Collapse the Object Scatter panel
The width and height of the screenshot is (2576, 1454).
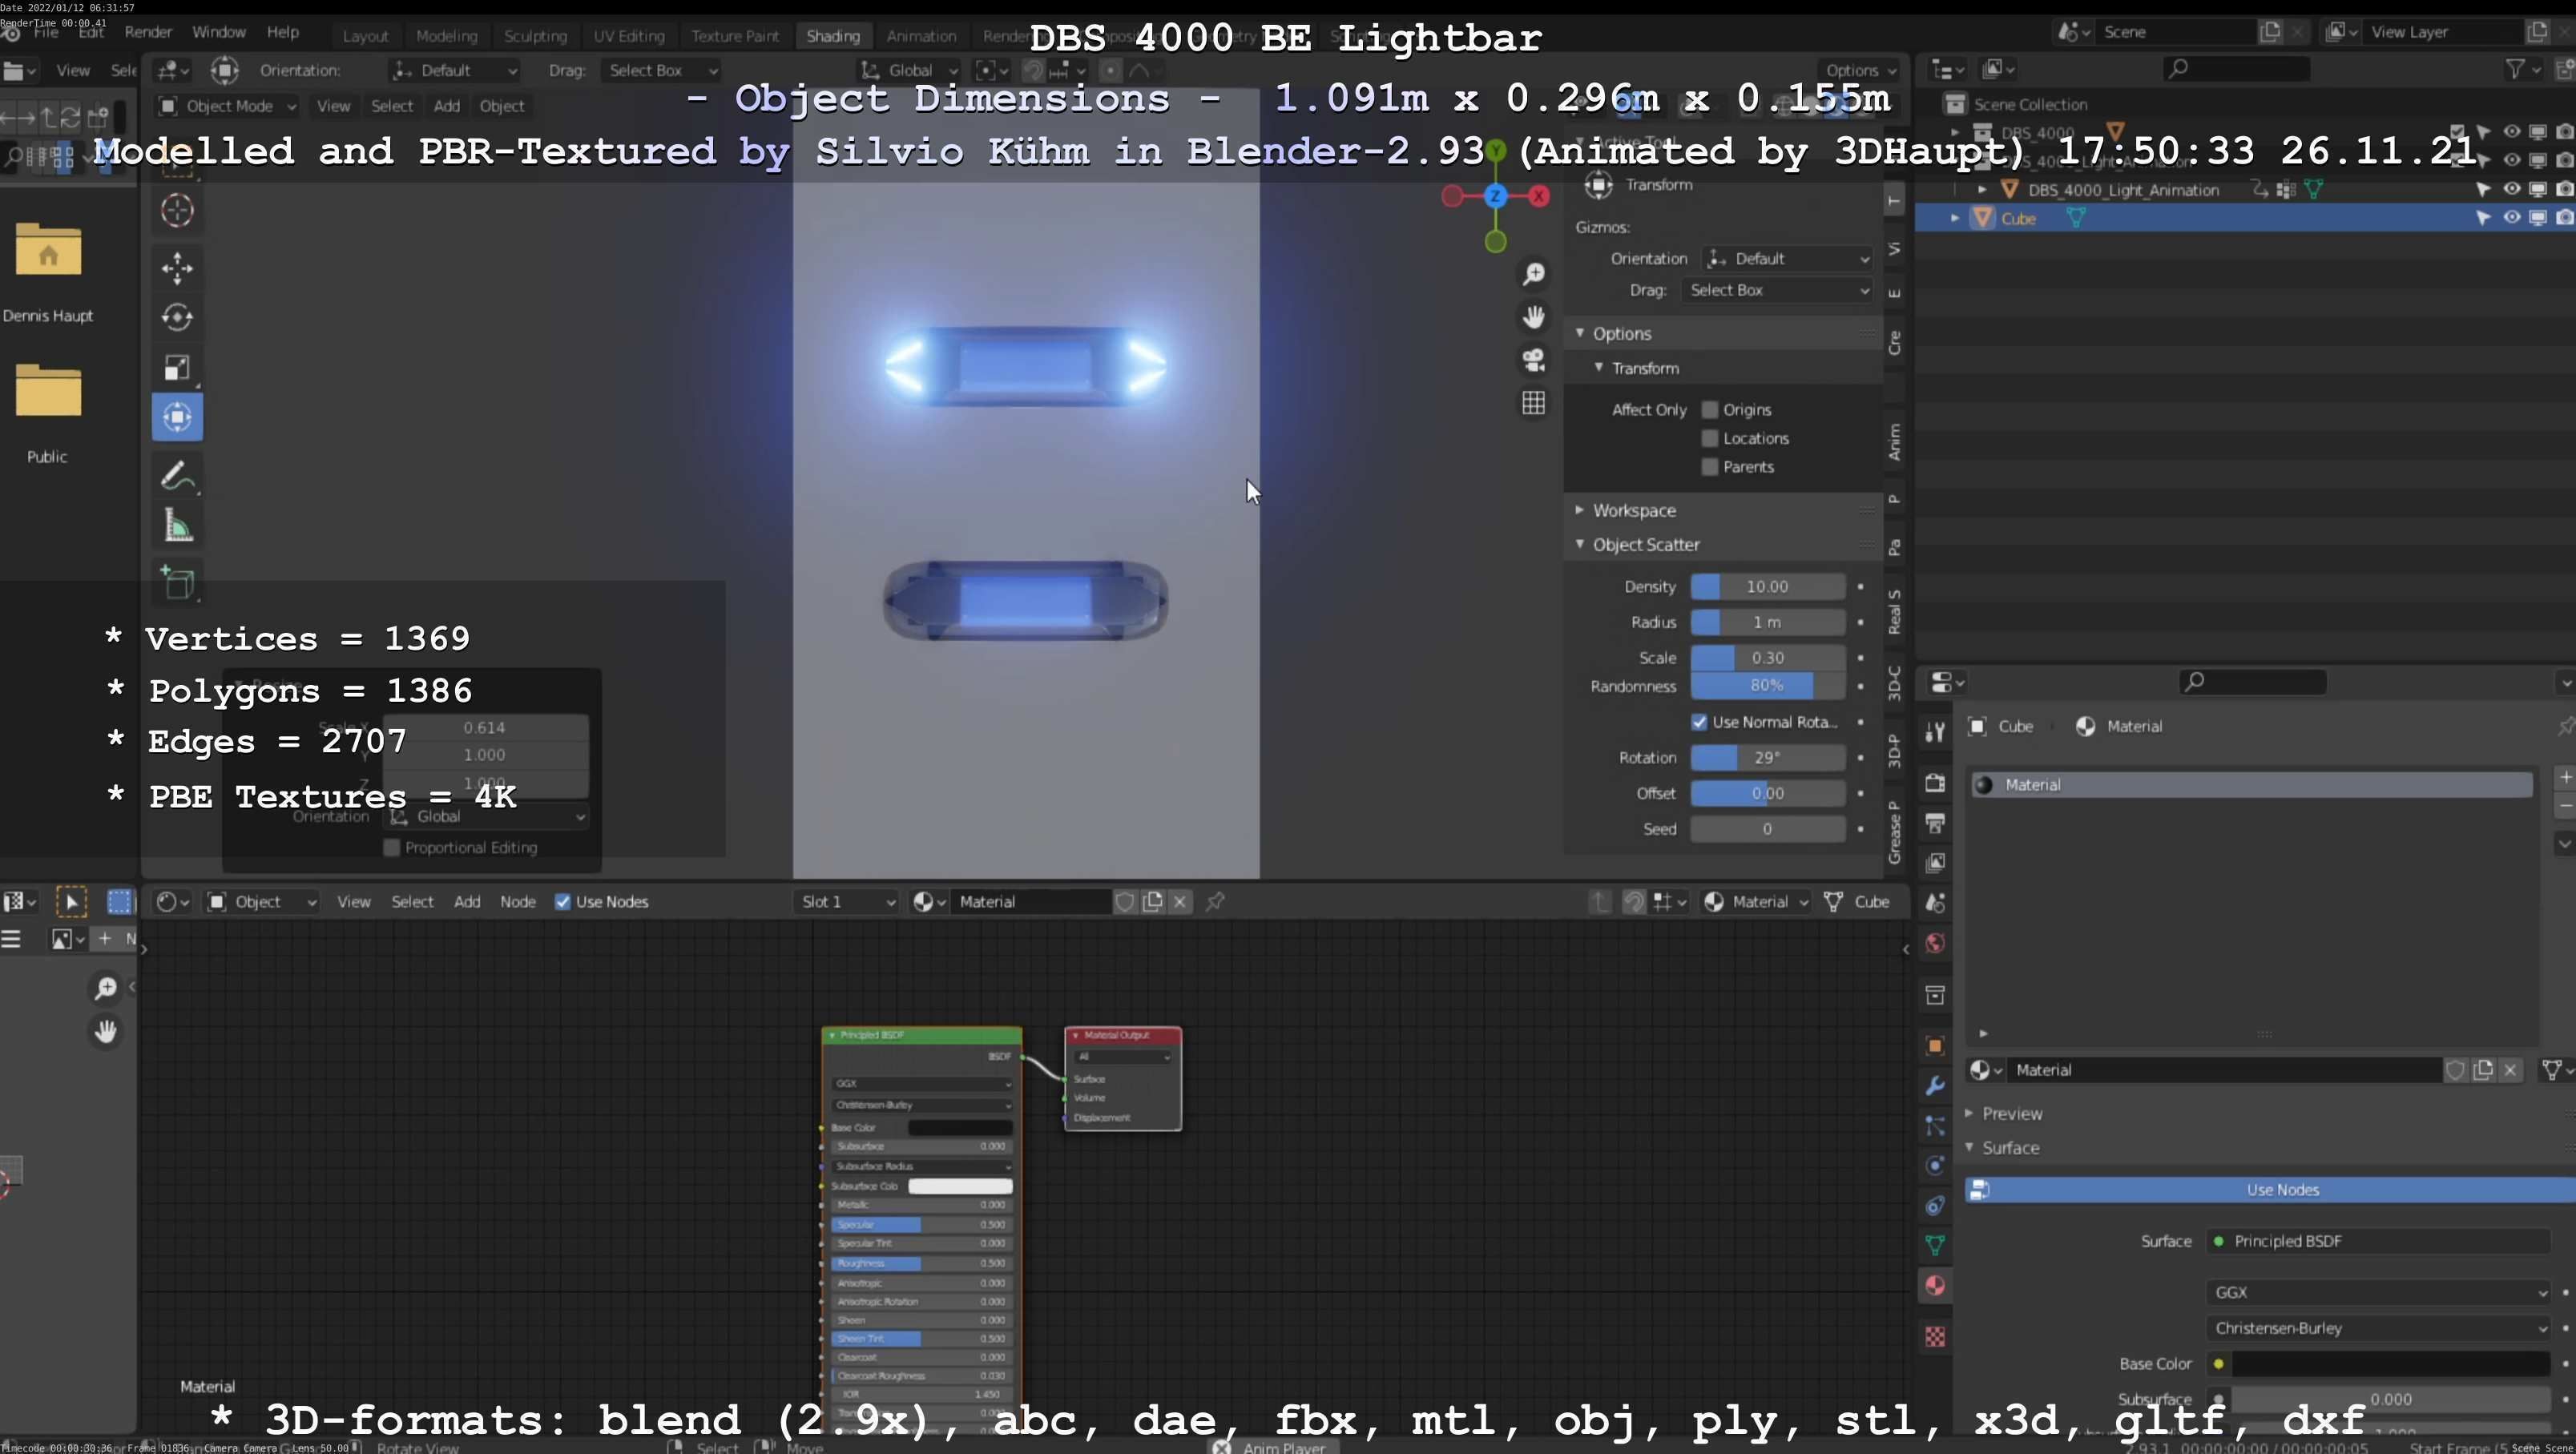1580,544
